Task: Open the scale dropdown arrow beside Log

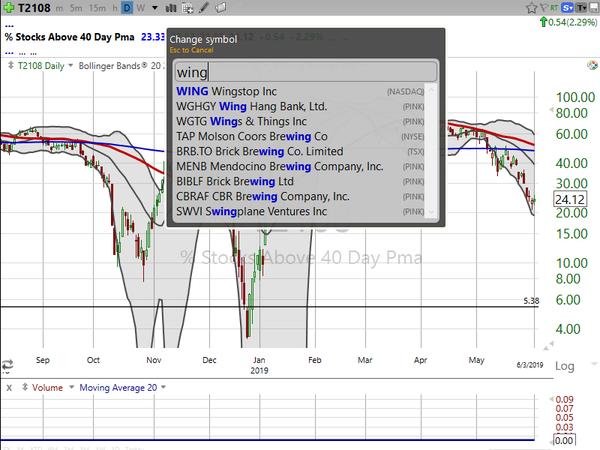Action: [x=594, y=364]
